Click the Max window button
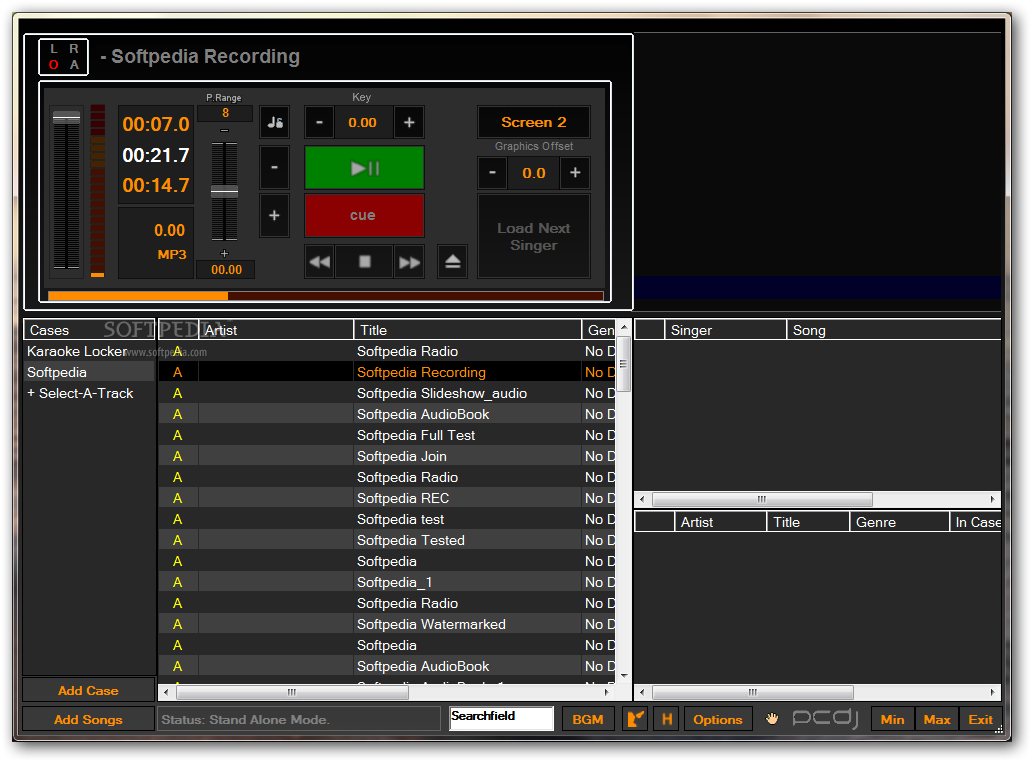This screenshot has width=1032, height=762. pyautogui.click(x=937, y=719)
